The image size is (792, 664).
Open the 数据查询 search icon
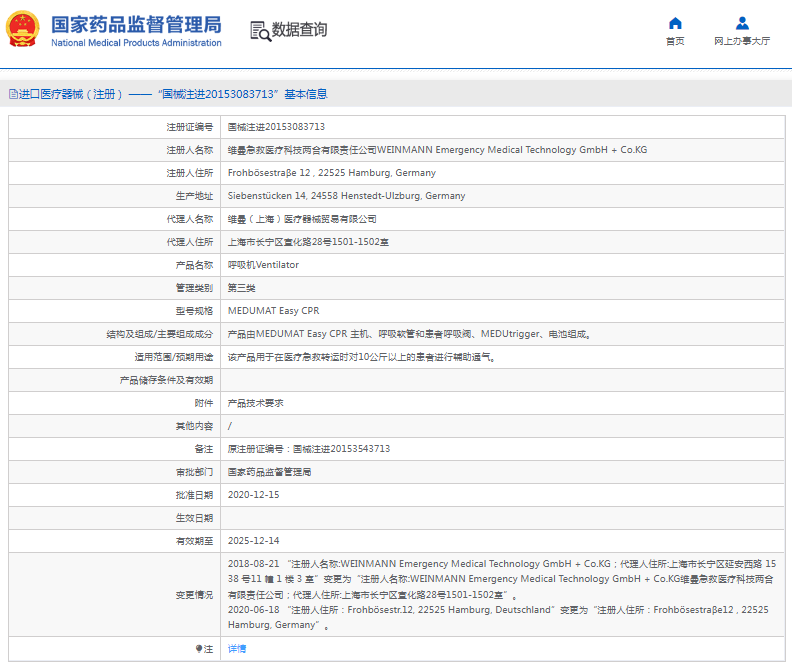point(261,31)
